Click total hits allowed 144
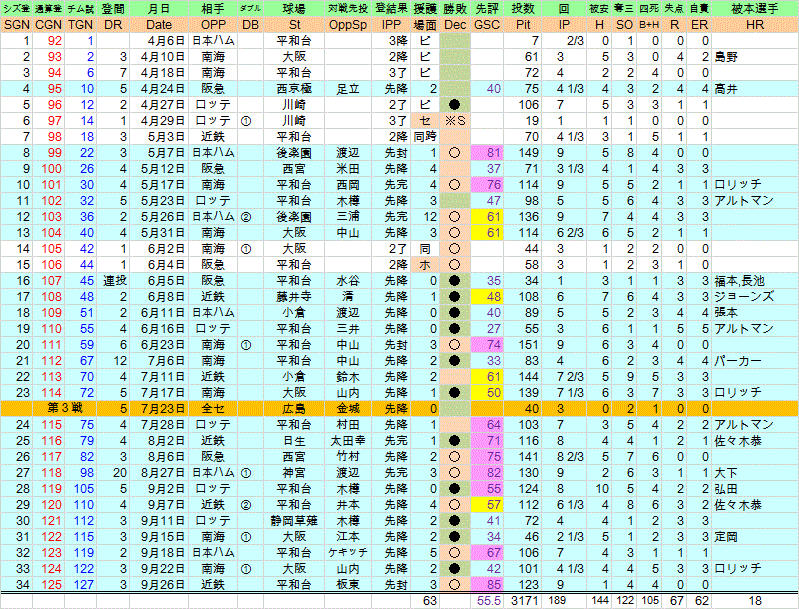799x609 pixels. 600,600
